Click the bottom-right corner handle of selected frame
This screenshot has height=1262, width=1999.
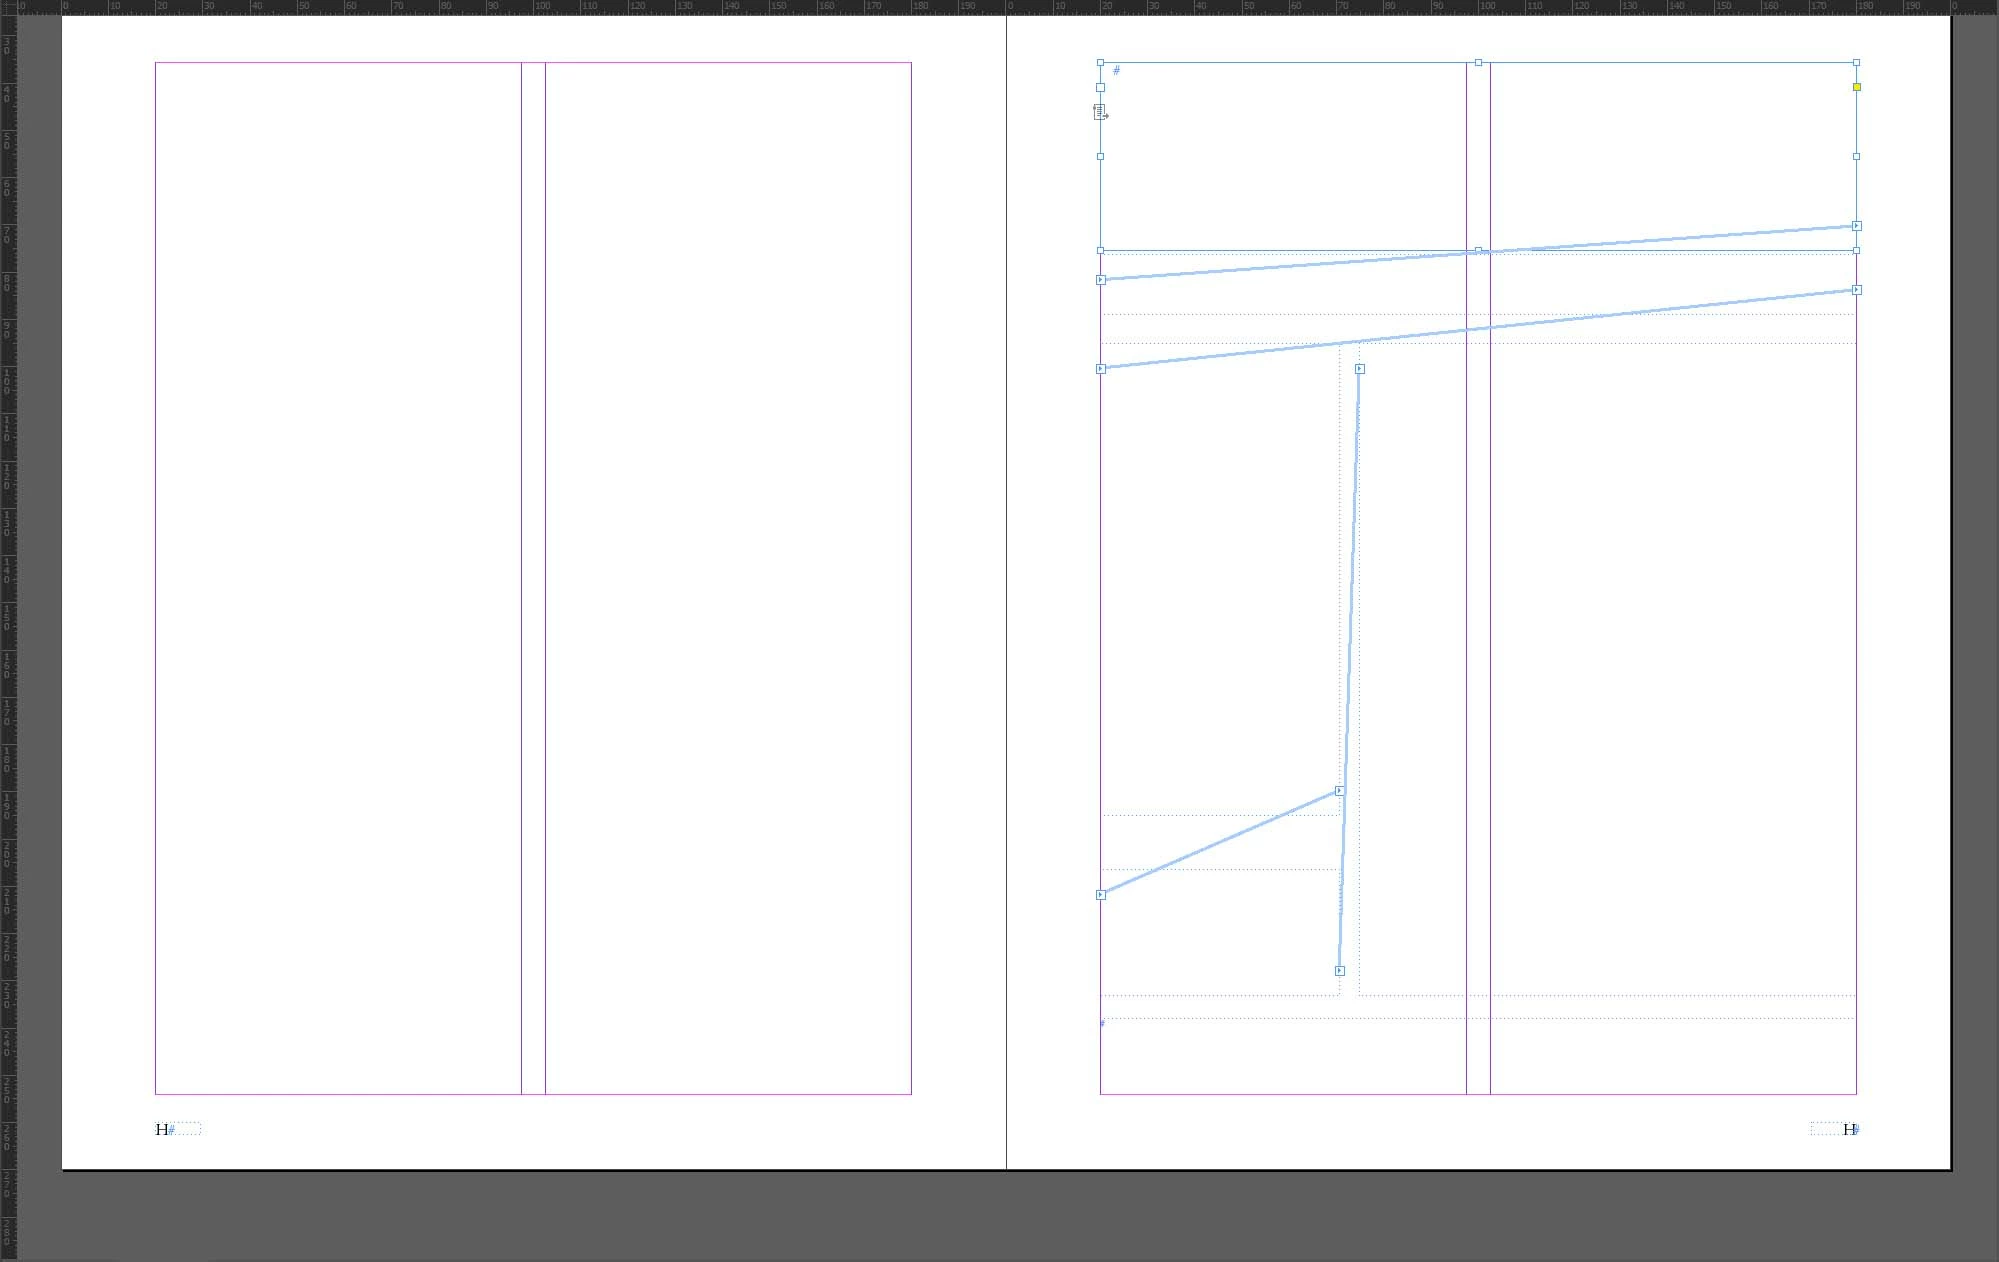[1857, 251]
